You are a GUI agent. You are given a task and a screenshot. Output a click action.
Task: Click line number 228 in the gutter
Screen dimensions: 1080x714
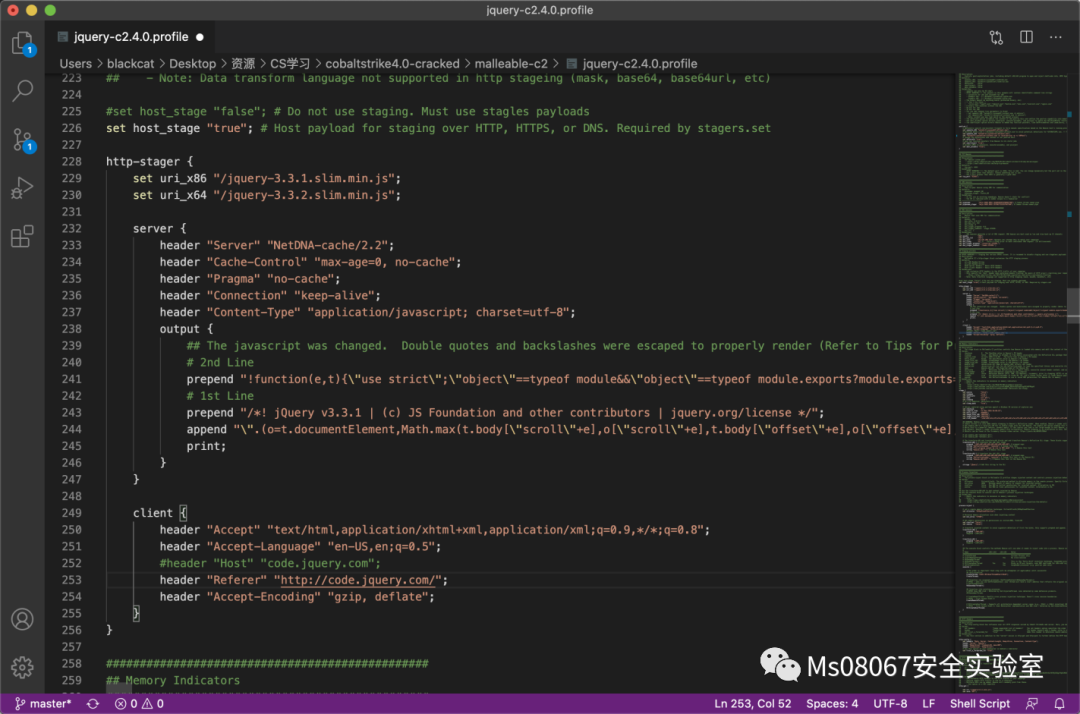[72, 162]
